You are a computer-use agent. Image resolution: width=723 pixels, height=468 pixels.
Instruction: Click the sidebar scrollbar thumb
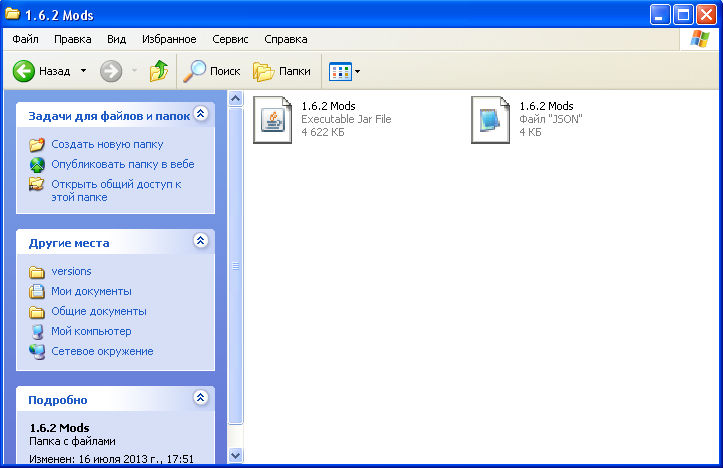235,266
